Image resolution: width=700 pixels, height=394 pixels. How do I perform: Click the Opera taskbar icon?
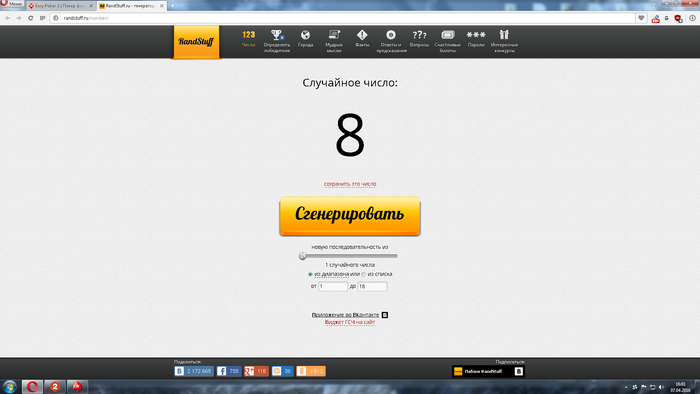click(32, 387)
